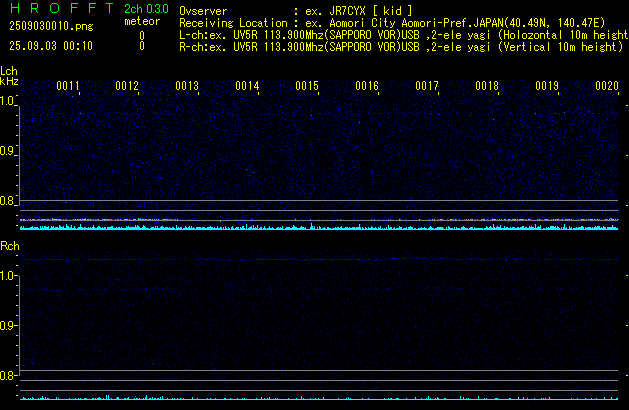Select the 0018 time marker

(x=487, y=86)
